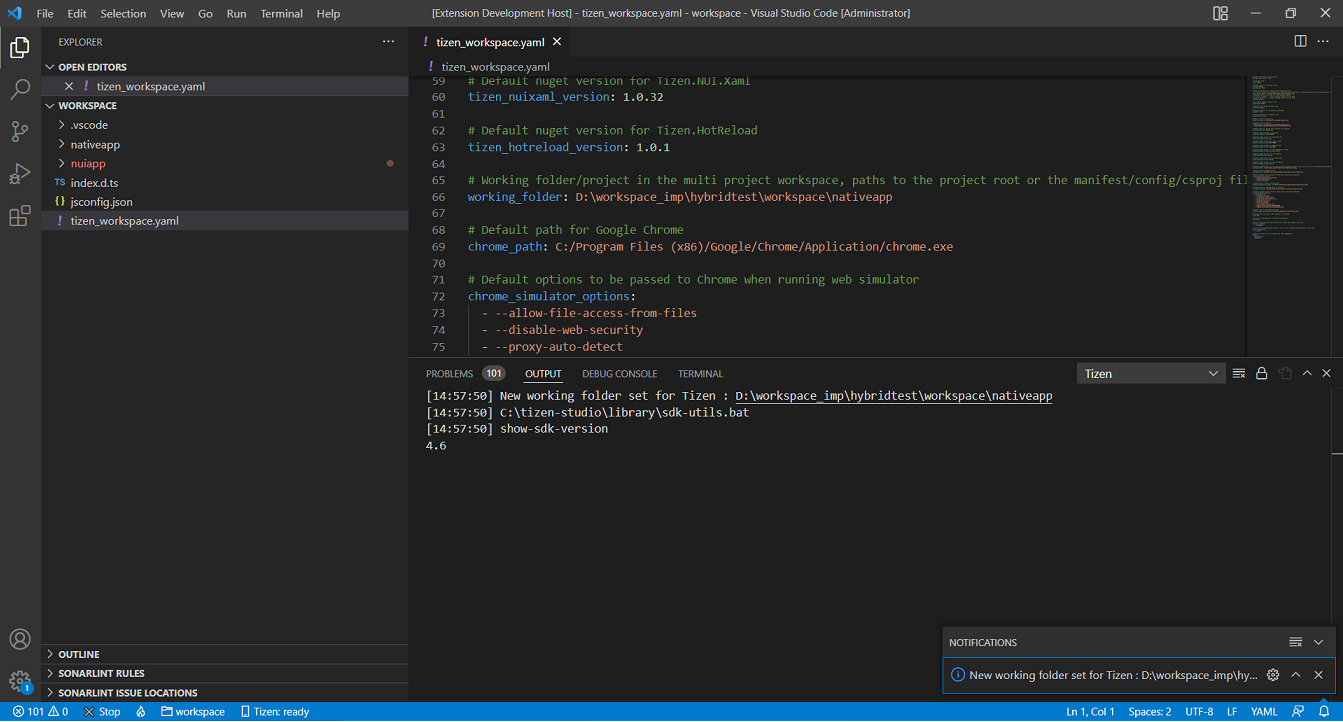Switch to the Debug Console tab

[619, 374]
